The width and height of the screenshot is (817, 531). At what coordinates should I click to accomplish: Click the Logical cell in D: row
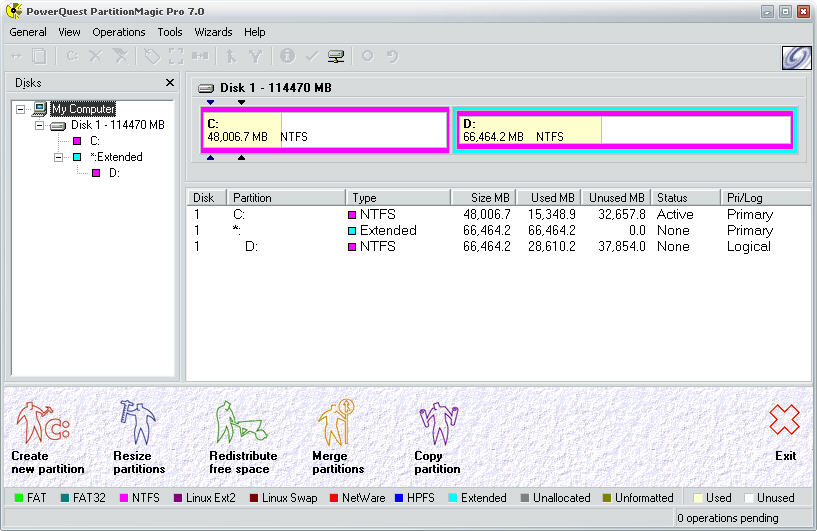[748, 246]
